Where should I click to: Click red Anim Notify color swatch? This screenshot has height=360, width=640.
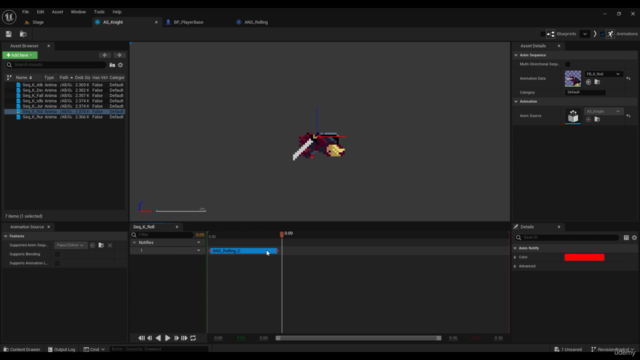[584, 258]
